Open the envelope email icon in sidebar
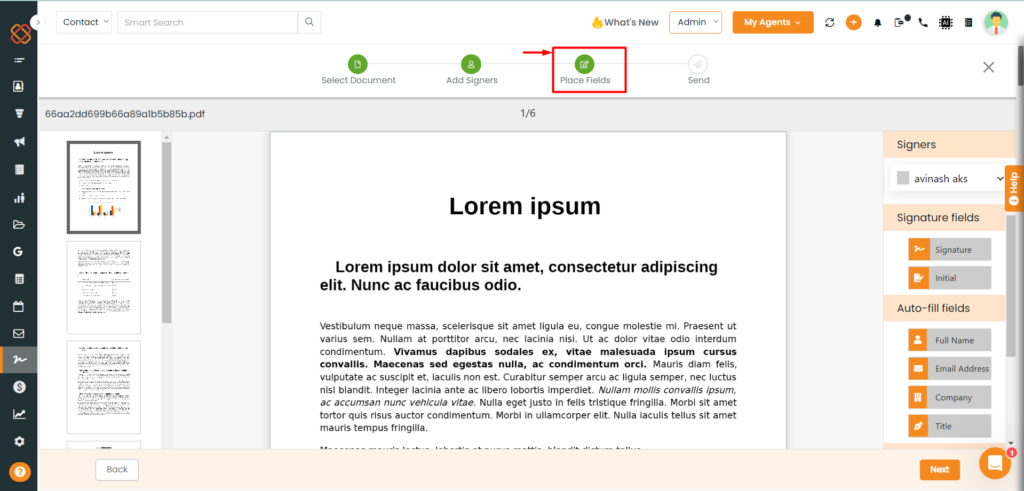The width and height of the screenshot is (1024, 491). (19, 334)
